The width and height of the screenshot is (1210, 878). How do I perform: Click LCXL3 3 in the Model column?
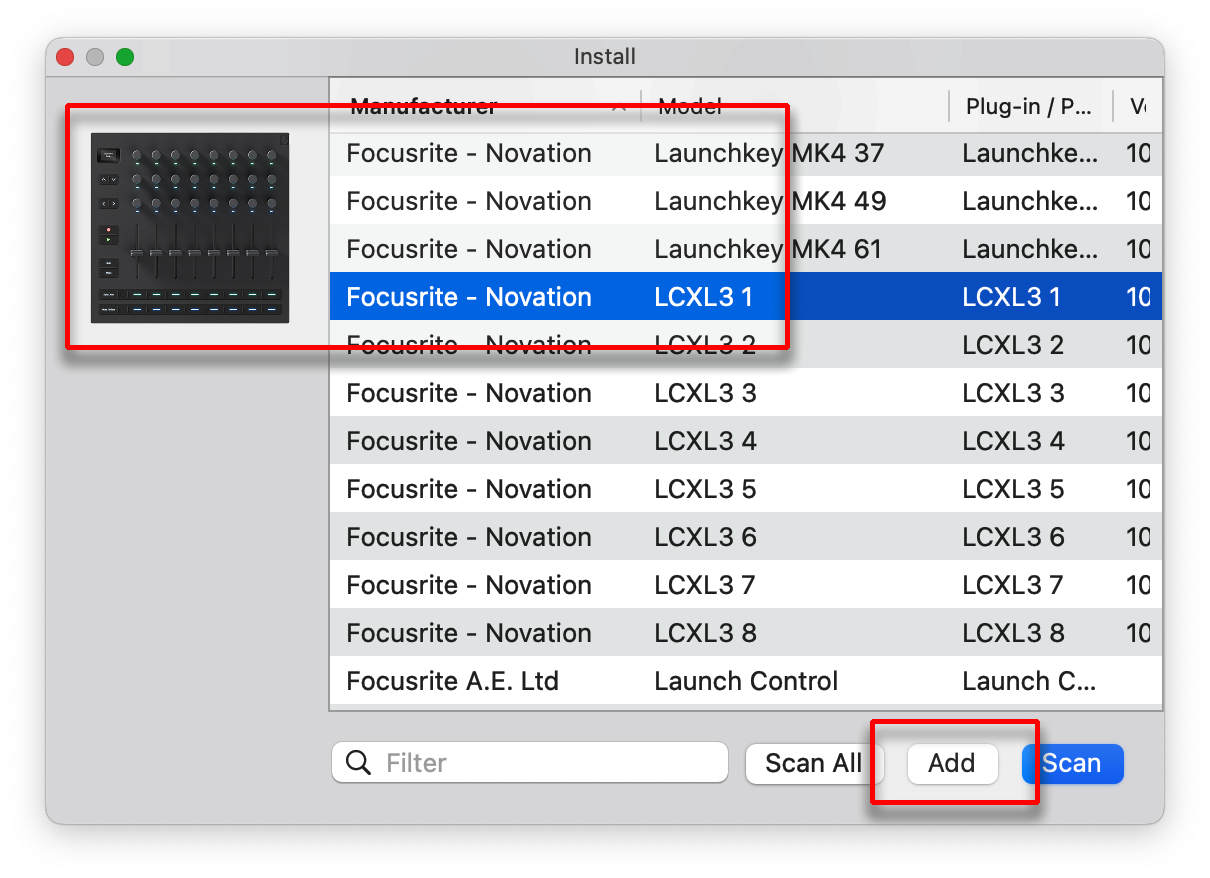point(704,393)
